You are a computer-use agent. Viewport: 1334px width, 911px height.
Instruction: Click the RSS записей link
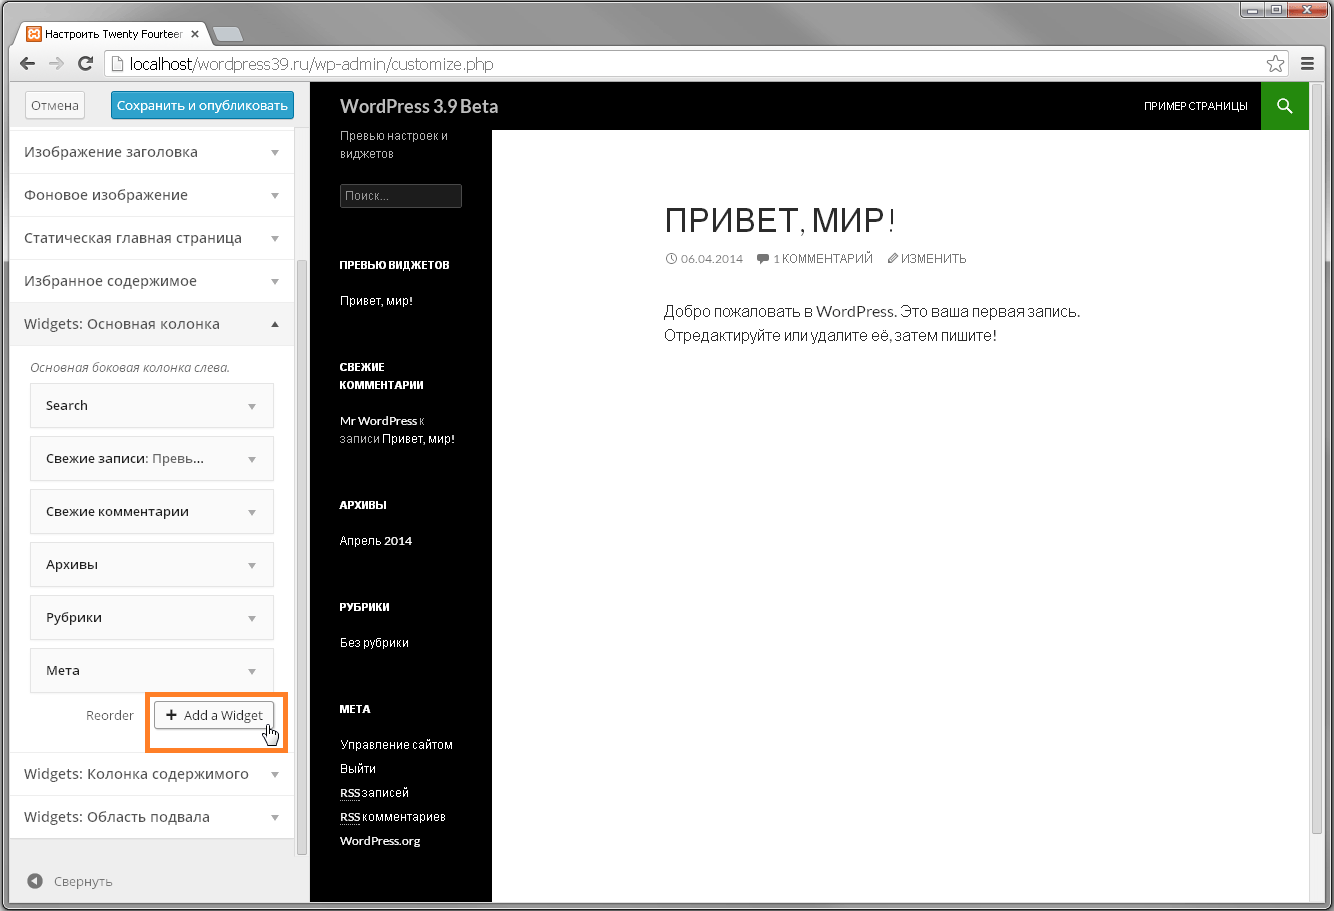click(x=374, y=793)
